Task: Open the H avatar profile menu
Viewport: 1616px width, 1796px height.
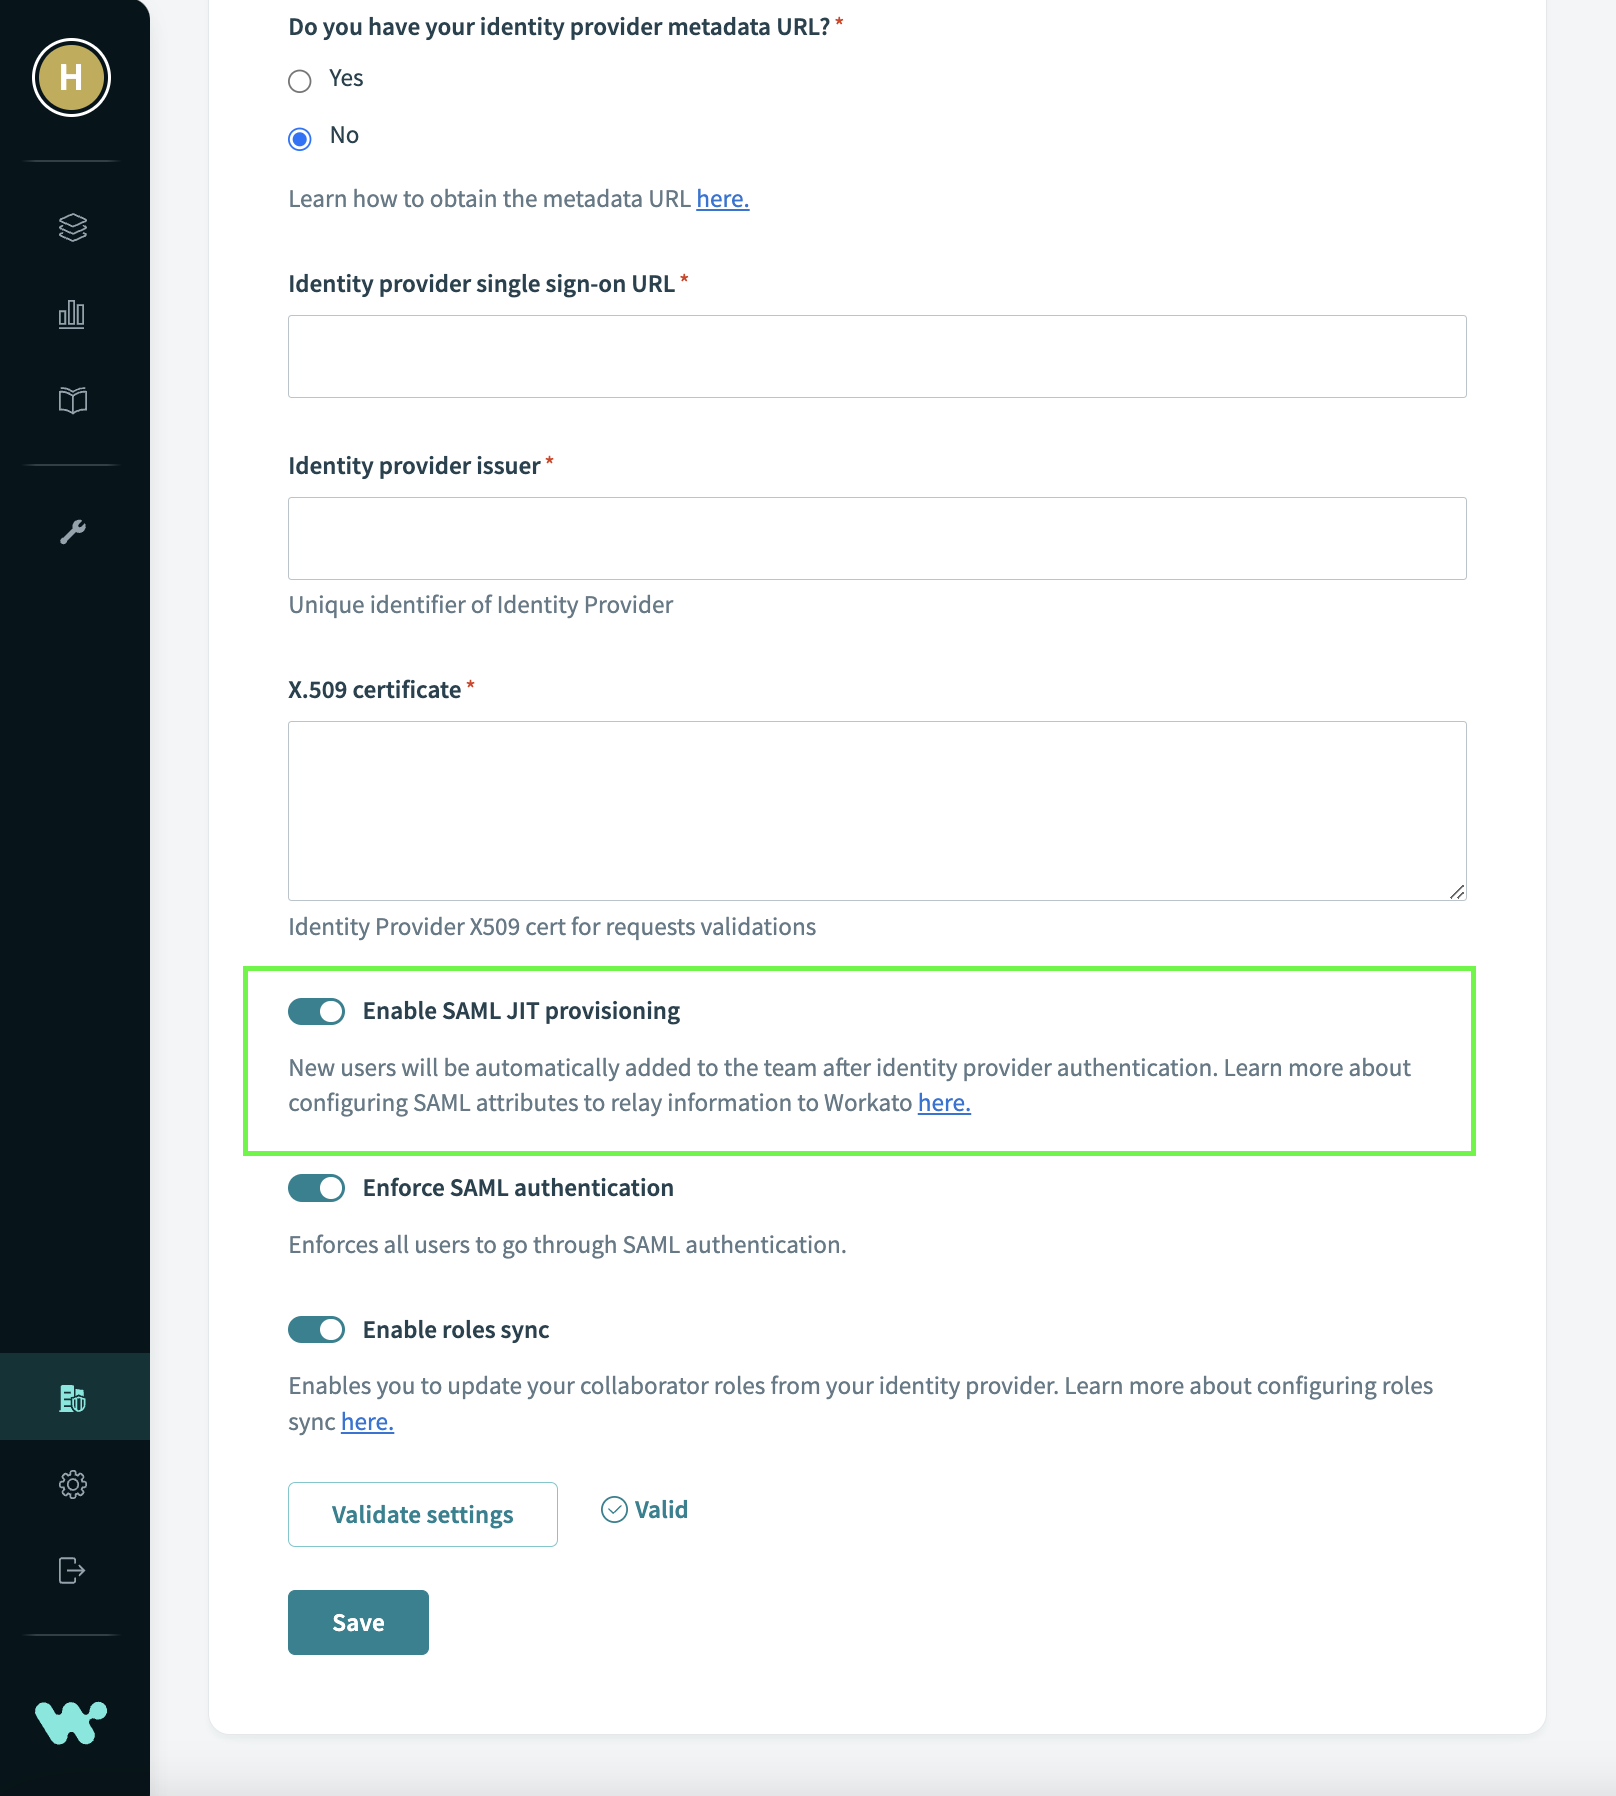Action: 70,76
